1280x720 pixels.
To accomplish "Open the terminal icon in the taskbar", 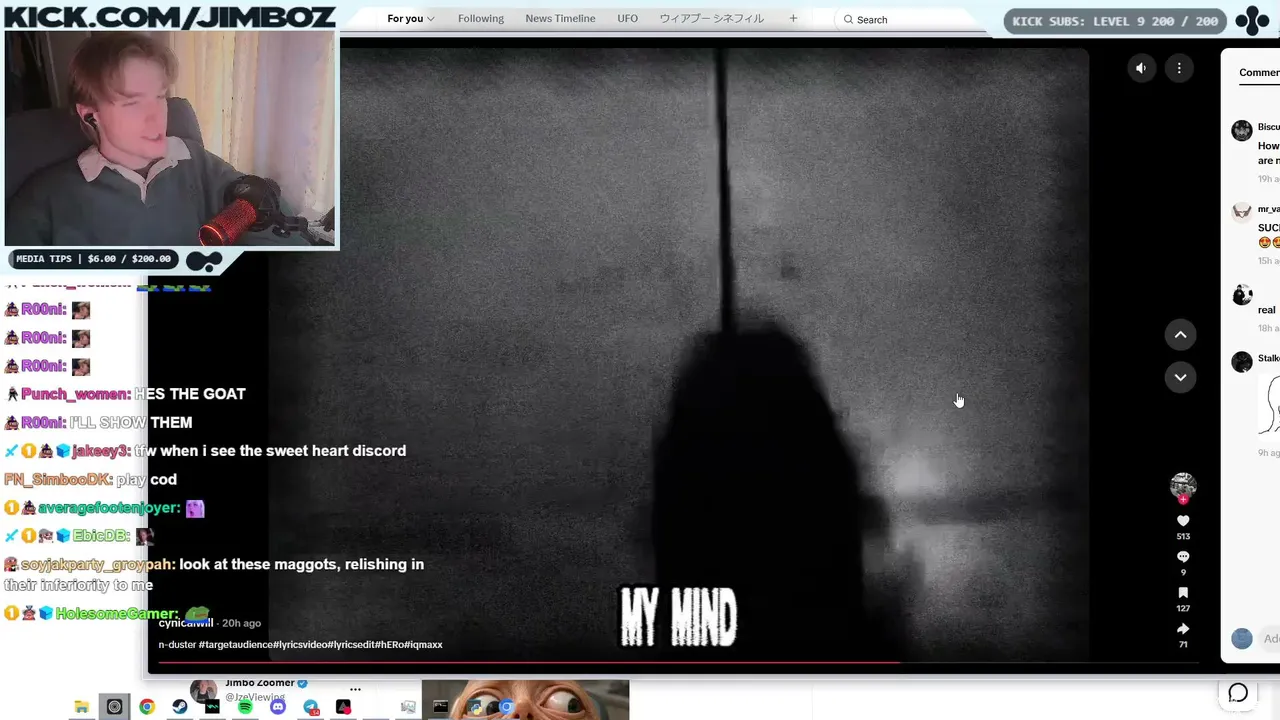I will [441, 707].
